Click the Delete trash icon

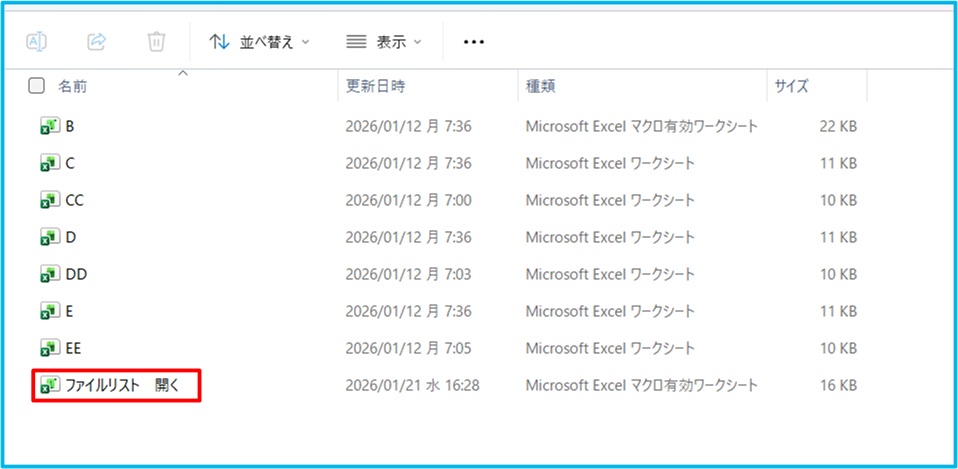click(156, 41)
